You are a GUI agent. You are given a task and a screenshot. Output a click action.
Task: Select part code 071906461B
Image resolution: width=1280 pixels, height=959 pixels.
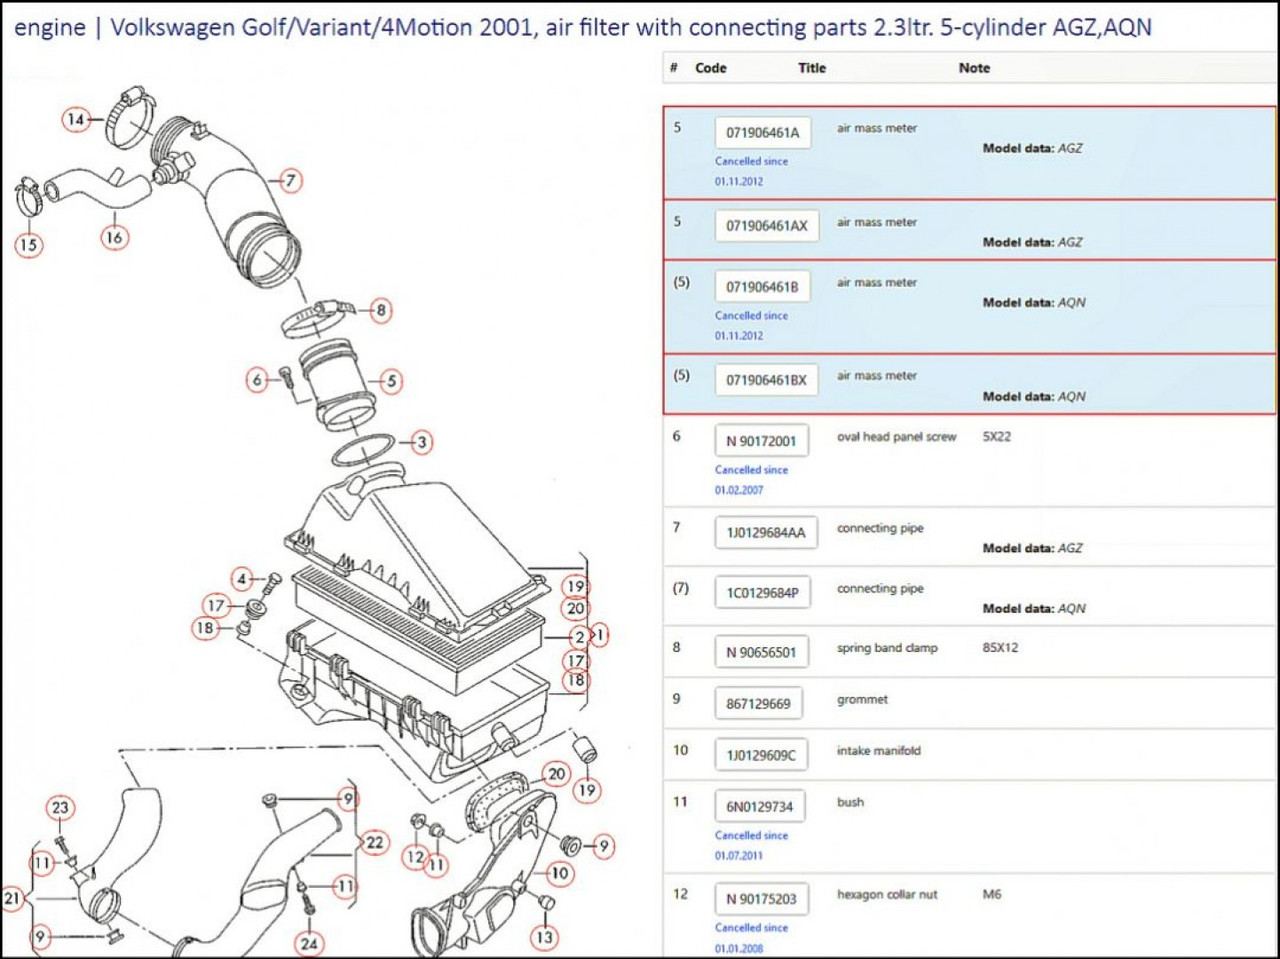pos(763,287)
